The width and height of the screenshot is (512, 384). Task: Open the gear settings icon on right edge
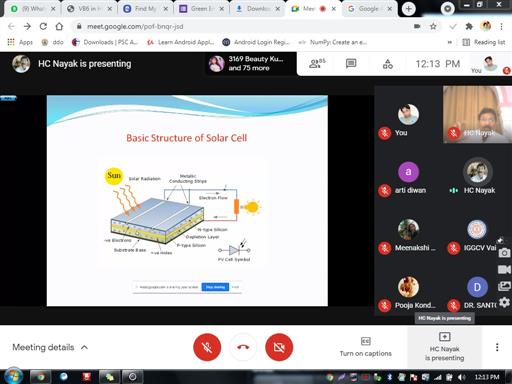click(504, 302)
